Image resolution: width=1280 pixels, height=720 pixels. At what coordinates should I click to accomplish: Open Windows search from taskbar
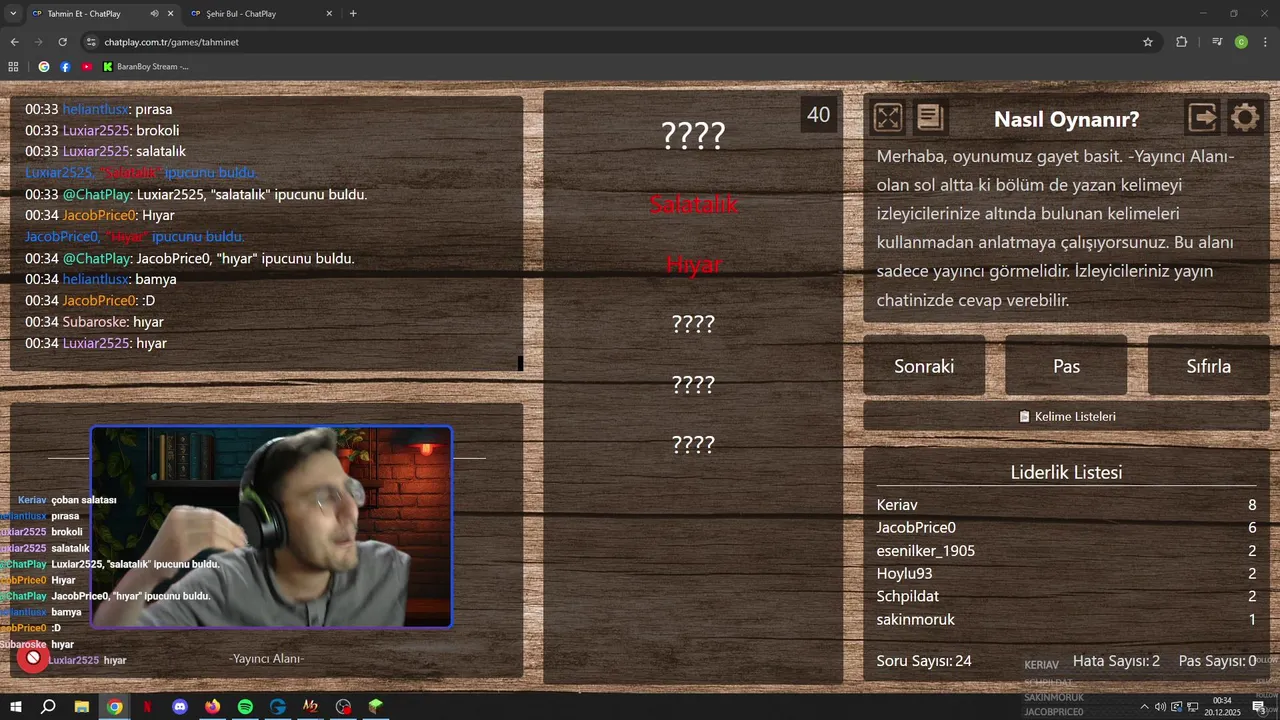(x=48, y=707)
